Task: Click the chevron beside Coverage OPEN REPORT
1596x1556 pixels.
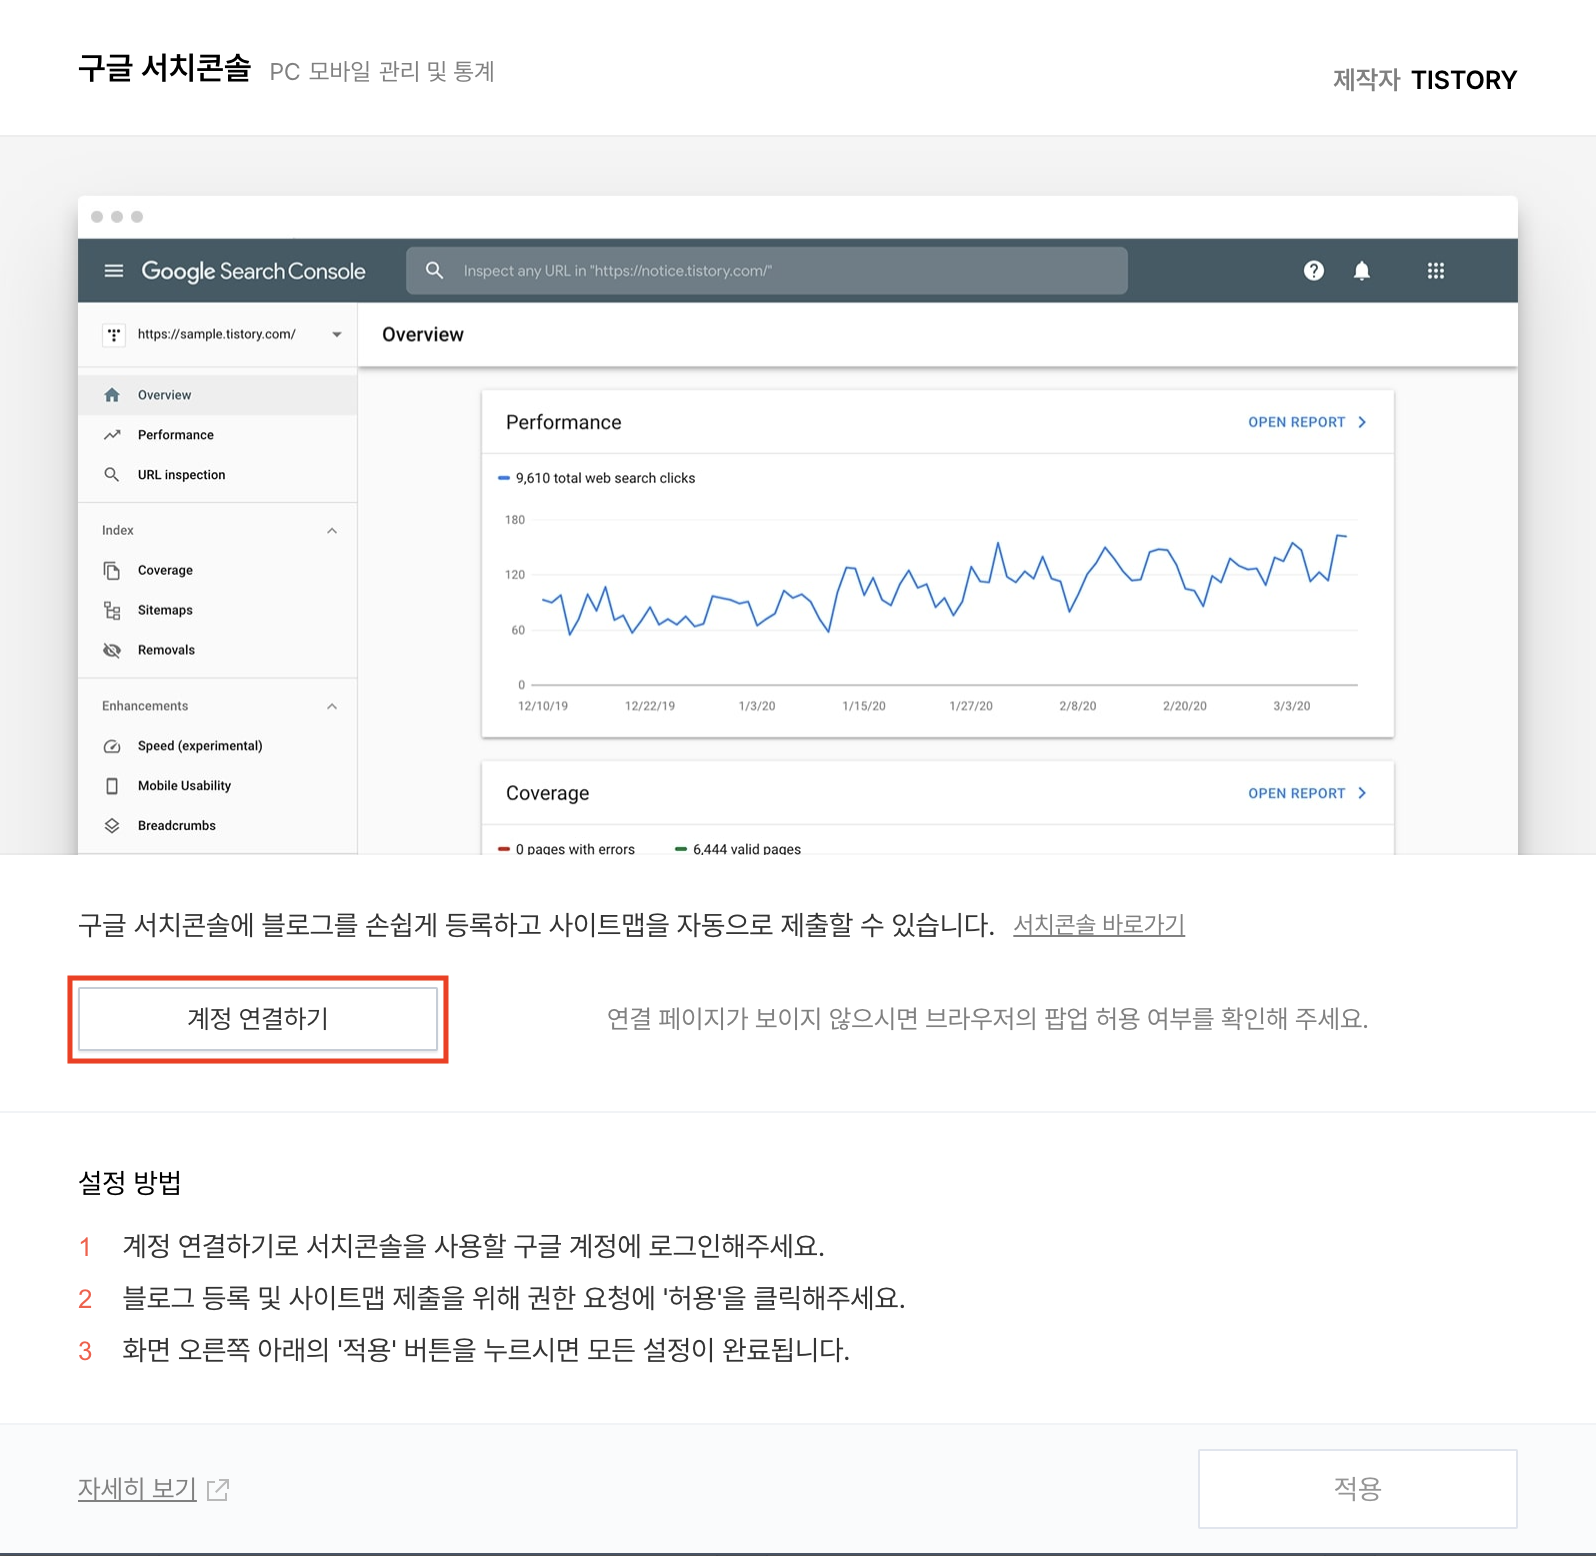Action: click(1362, 794)
